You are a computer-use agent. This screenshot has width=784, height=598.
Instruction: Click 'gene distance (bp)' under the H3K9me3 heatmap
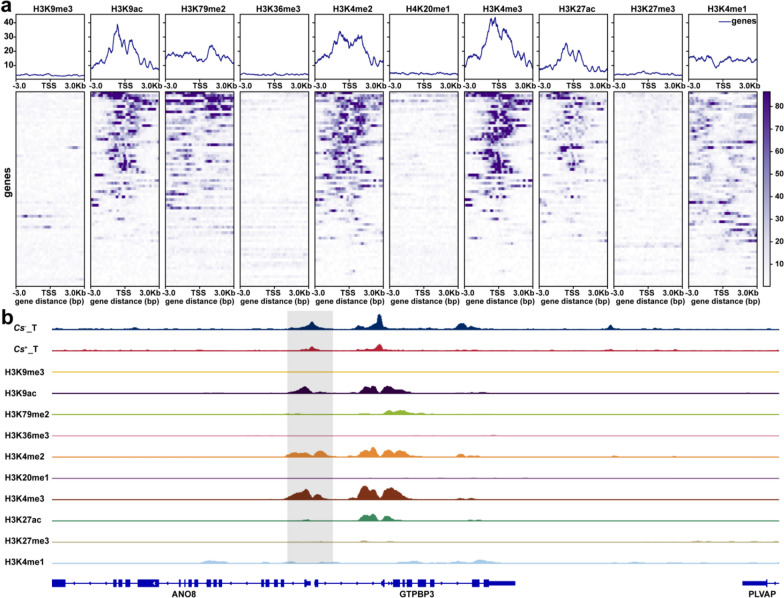click(50, 302)
